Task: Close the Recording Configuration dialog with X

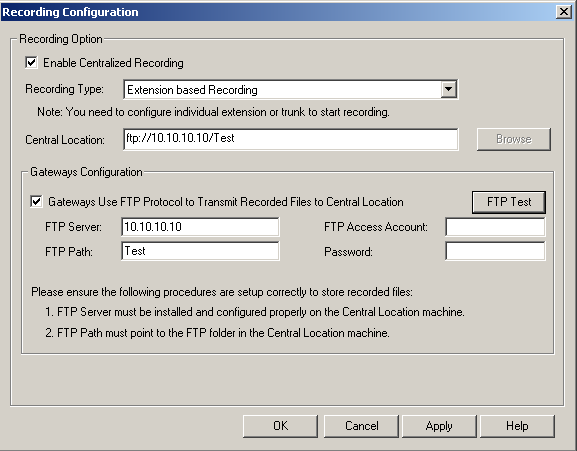Action: click(564, 12)
